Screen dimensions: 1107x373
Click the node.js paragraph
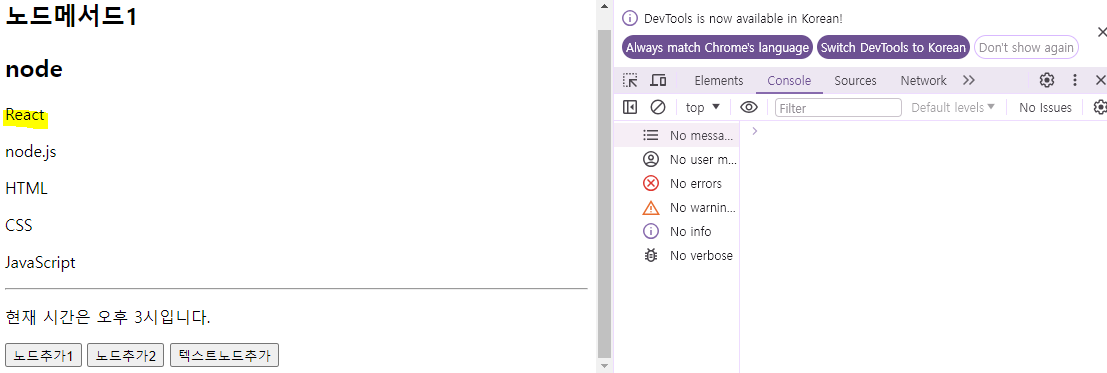(30, 152)
